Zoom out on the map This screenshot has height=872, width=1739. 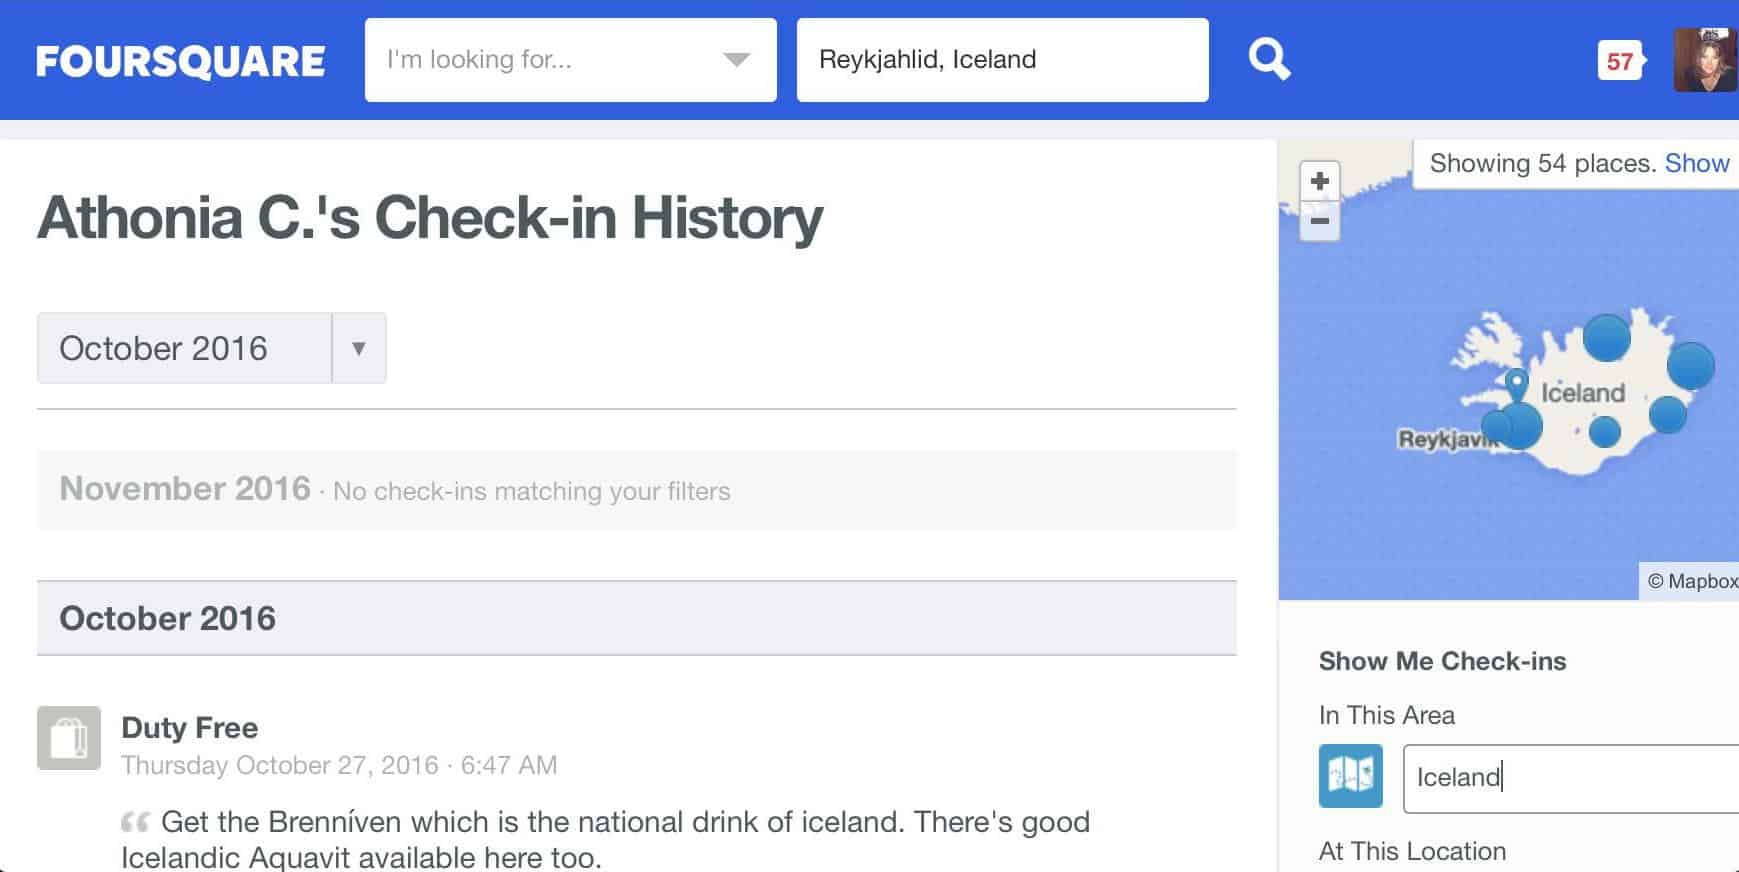pos(1320,221)
